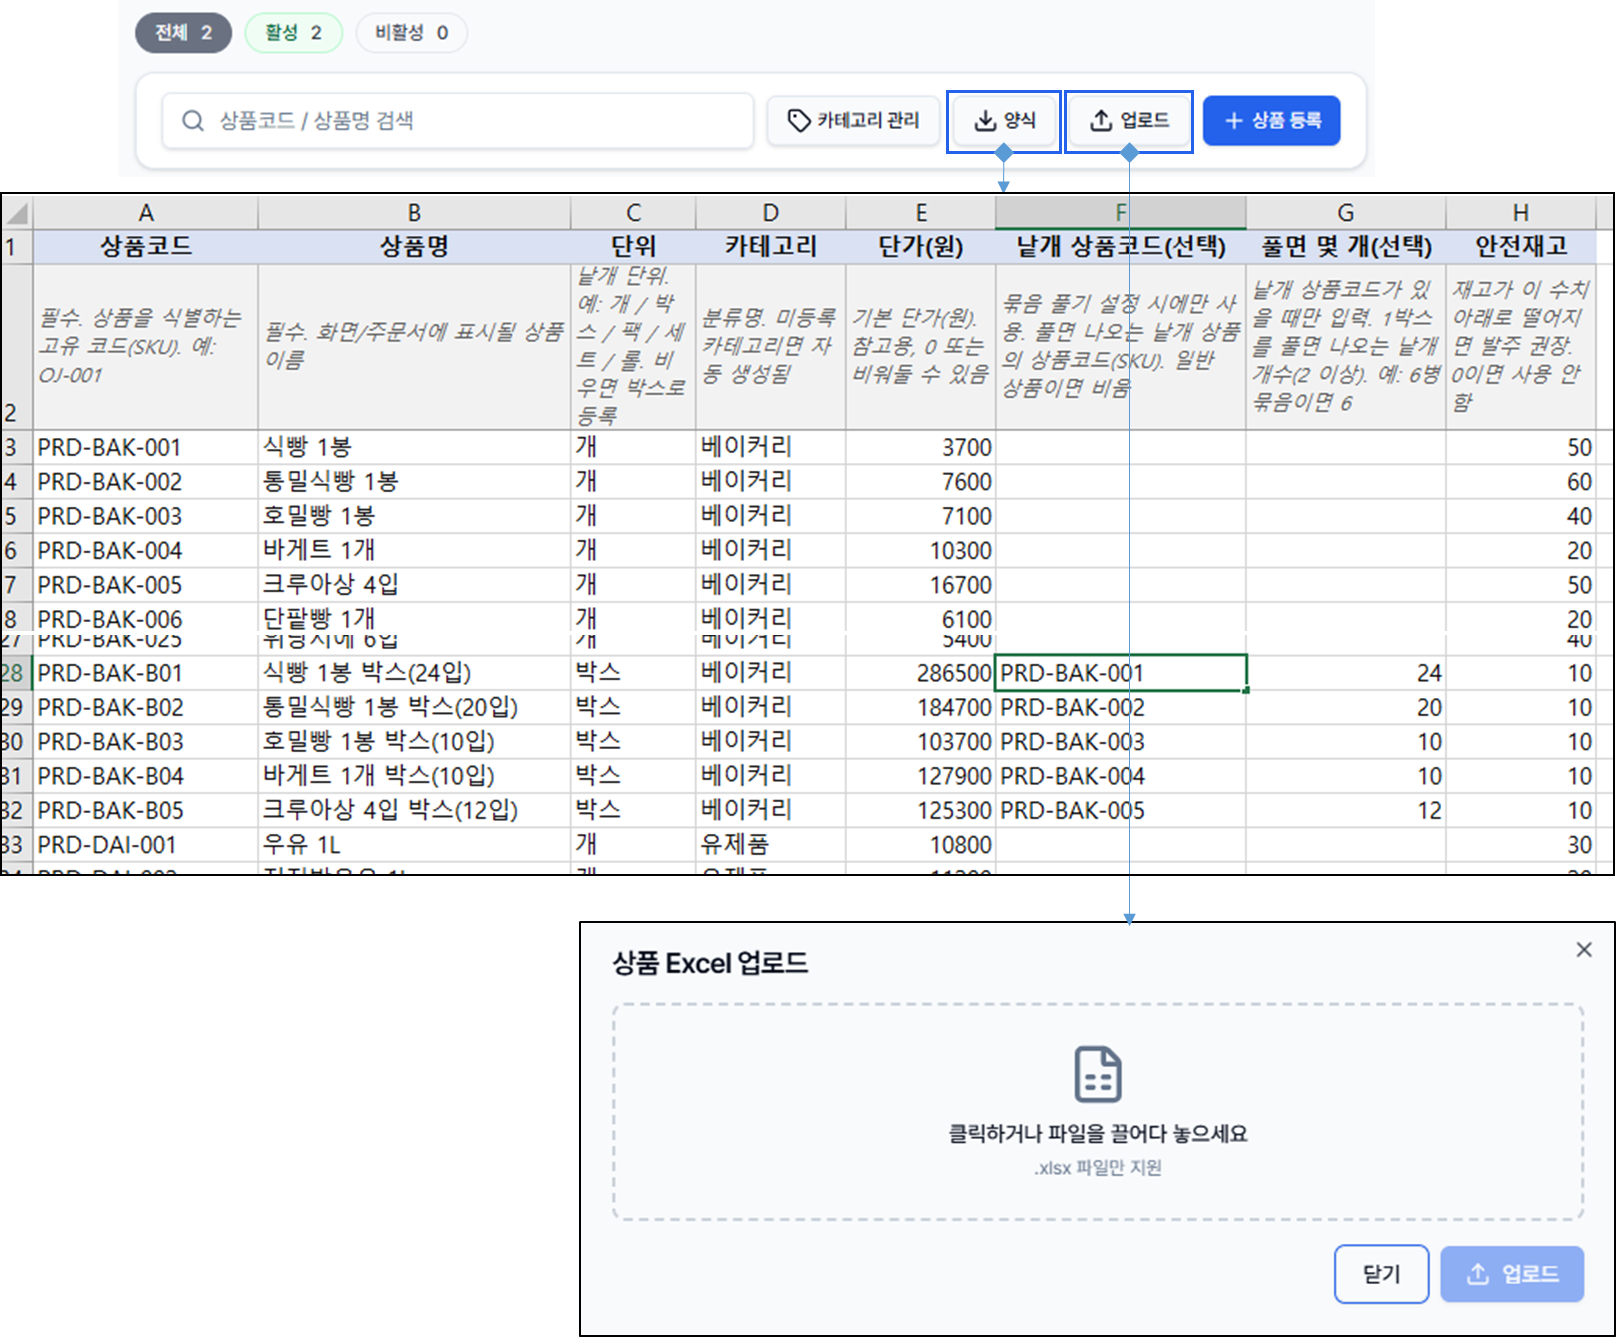Switch to the 전체 2 filter tab
The image size is (1616, 1337).
[183, 33]
